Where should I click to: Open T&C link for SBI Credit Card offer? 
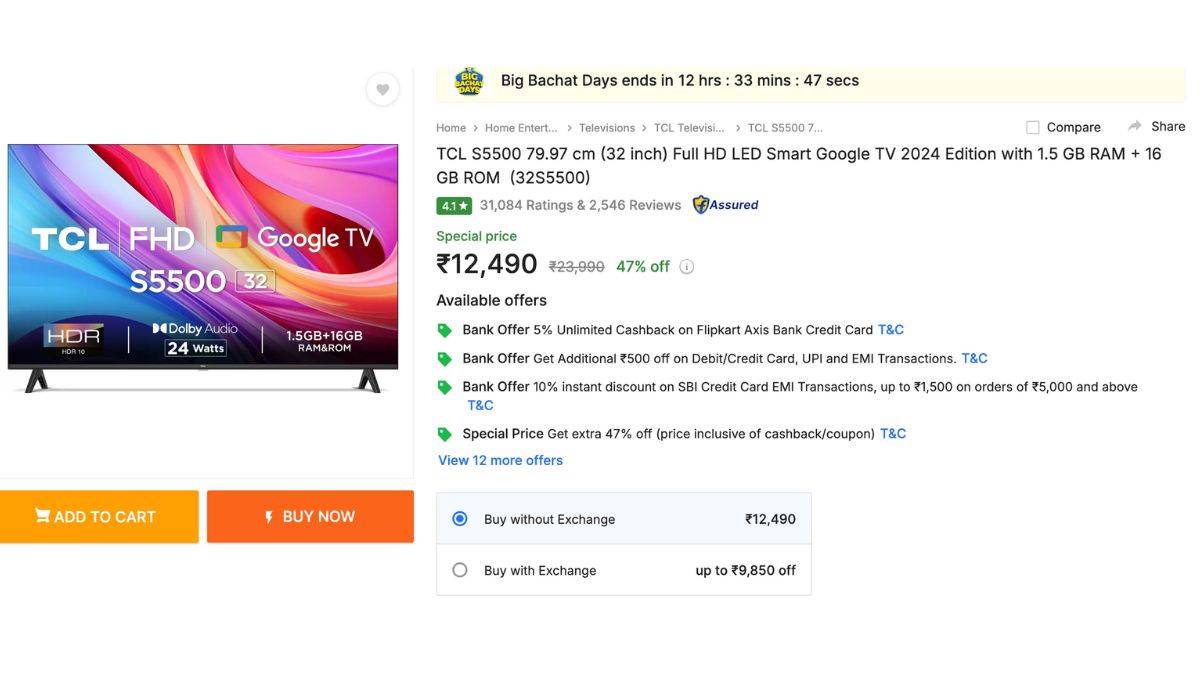480,405
